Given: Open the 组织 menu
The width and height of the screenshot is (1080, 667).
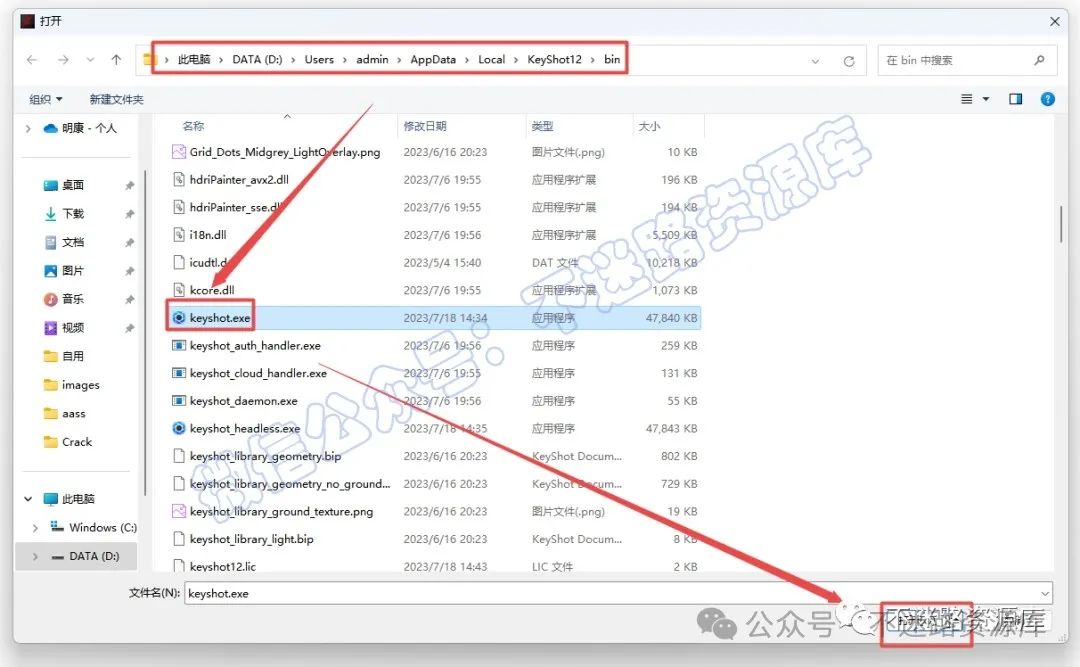Looking at the screenshot, I should [45, 99].
